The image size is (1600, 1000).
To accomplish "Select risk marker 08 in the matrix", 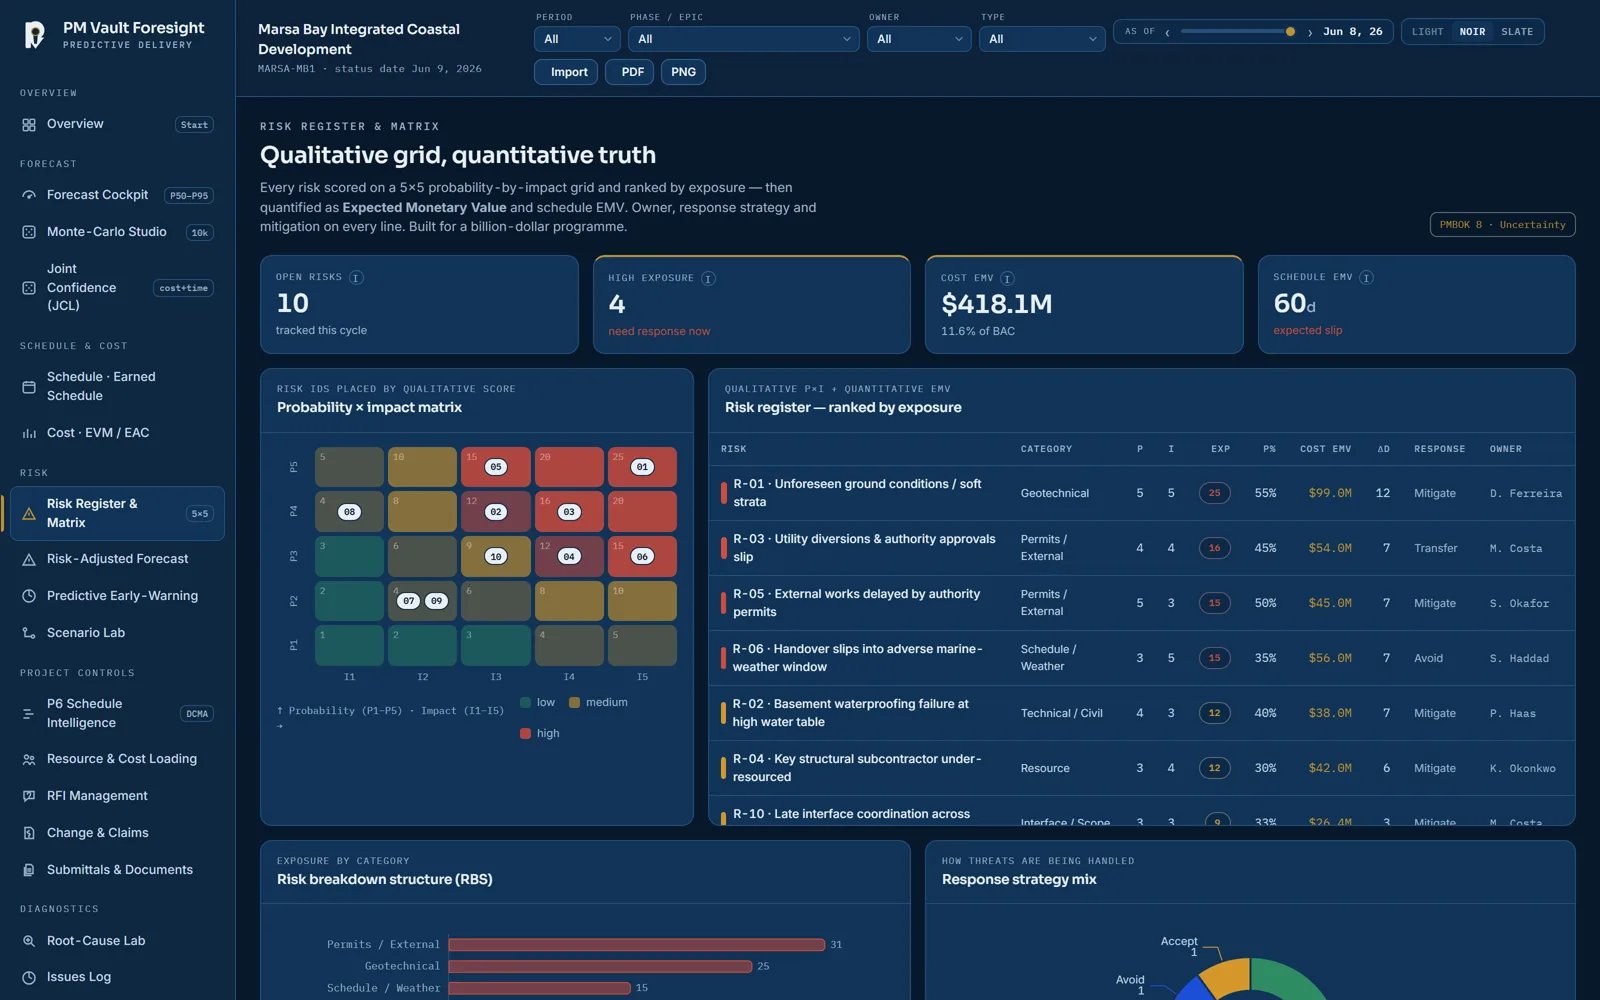I will [x=350, y=512].
